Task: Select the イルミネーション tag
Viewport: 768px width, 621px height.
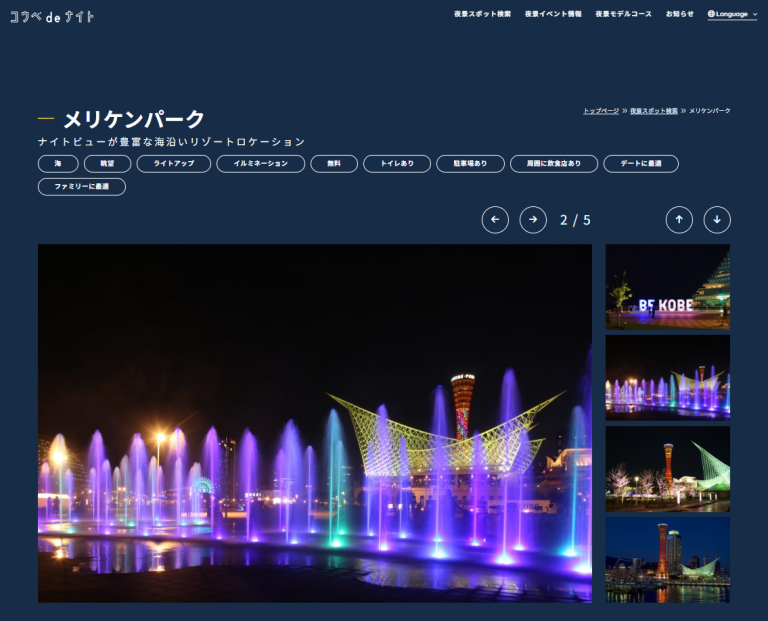Action: point(261,163)
